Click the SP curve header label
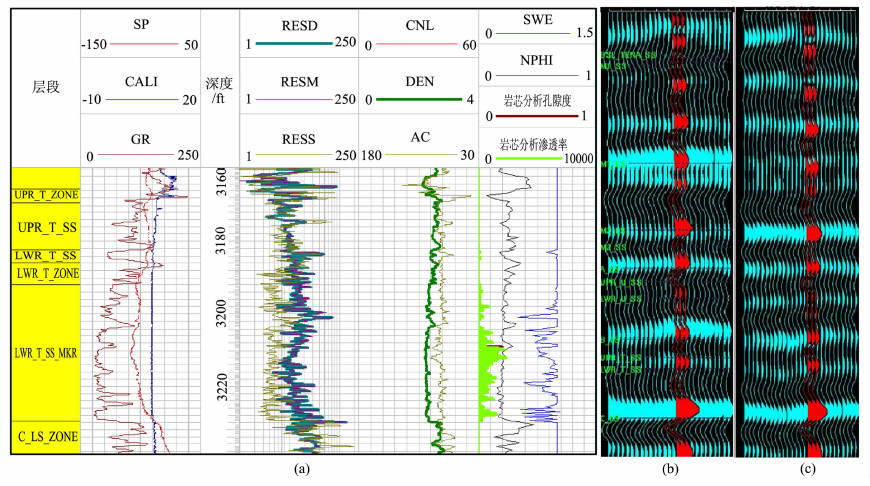Viewport: 870px width, 486px height. tap(139, 23)
